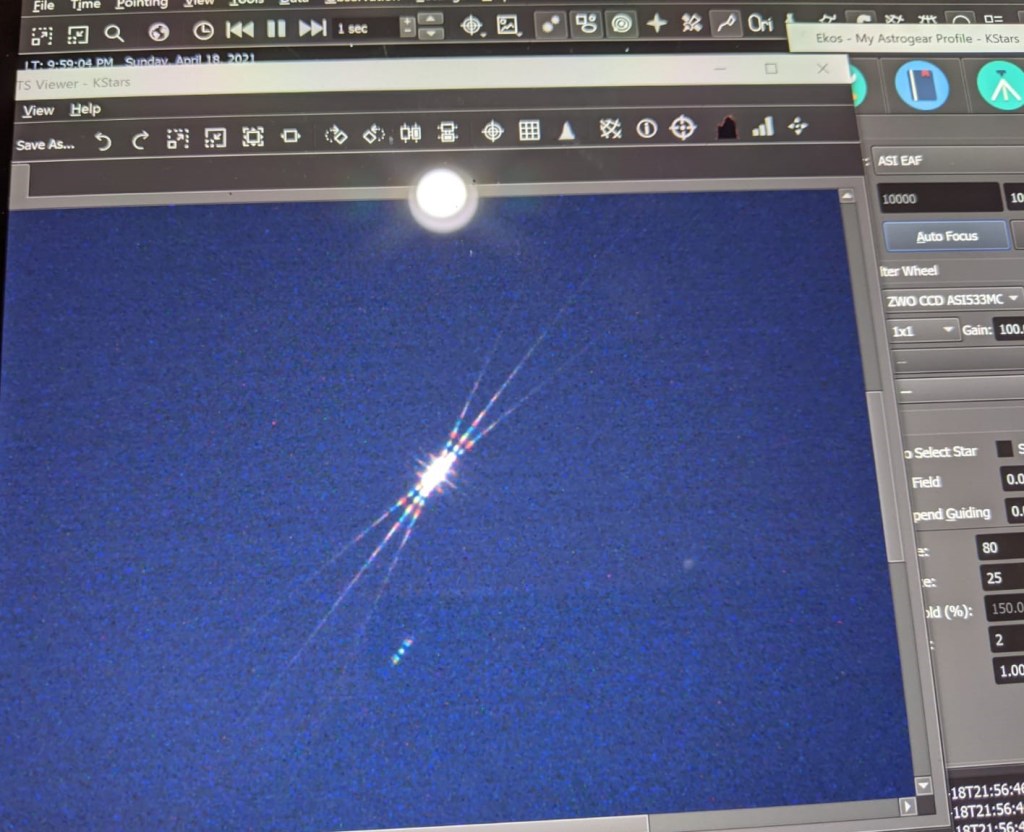Toggle stars display in the KStars toolbar

[x=548, y=25]
